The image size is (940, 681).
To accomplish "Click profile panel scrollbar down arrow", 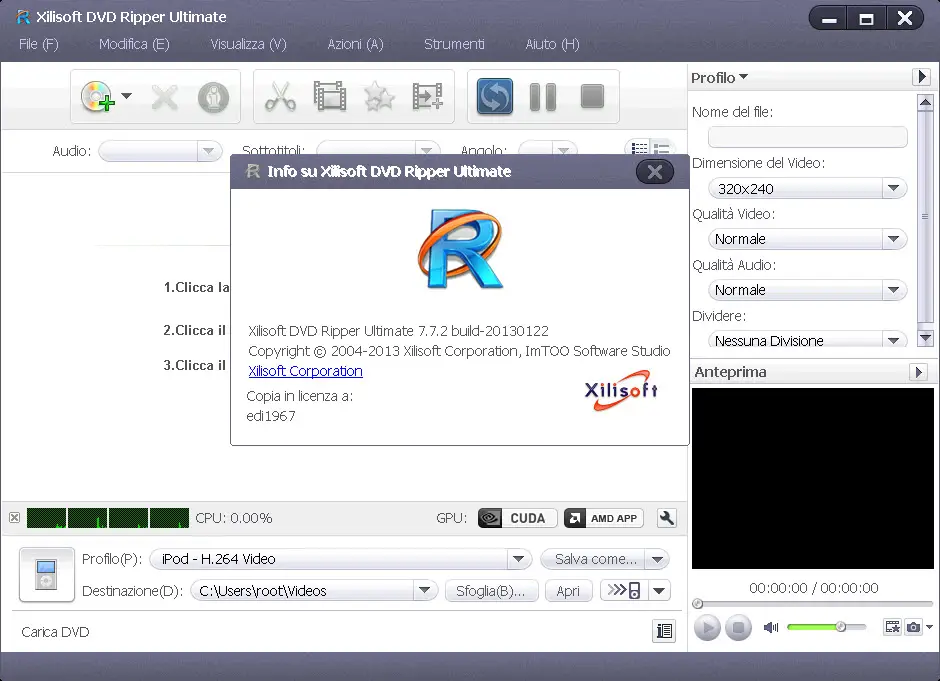I will tap(925, 339).
